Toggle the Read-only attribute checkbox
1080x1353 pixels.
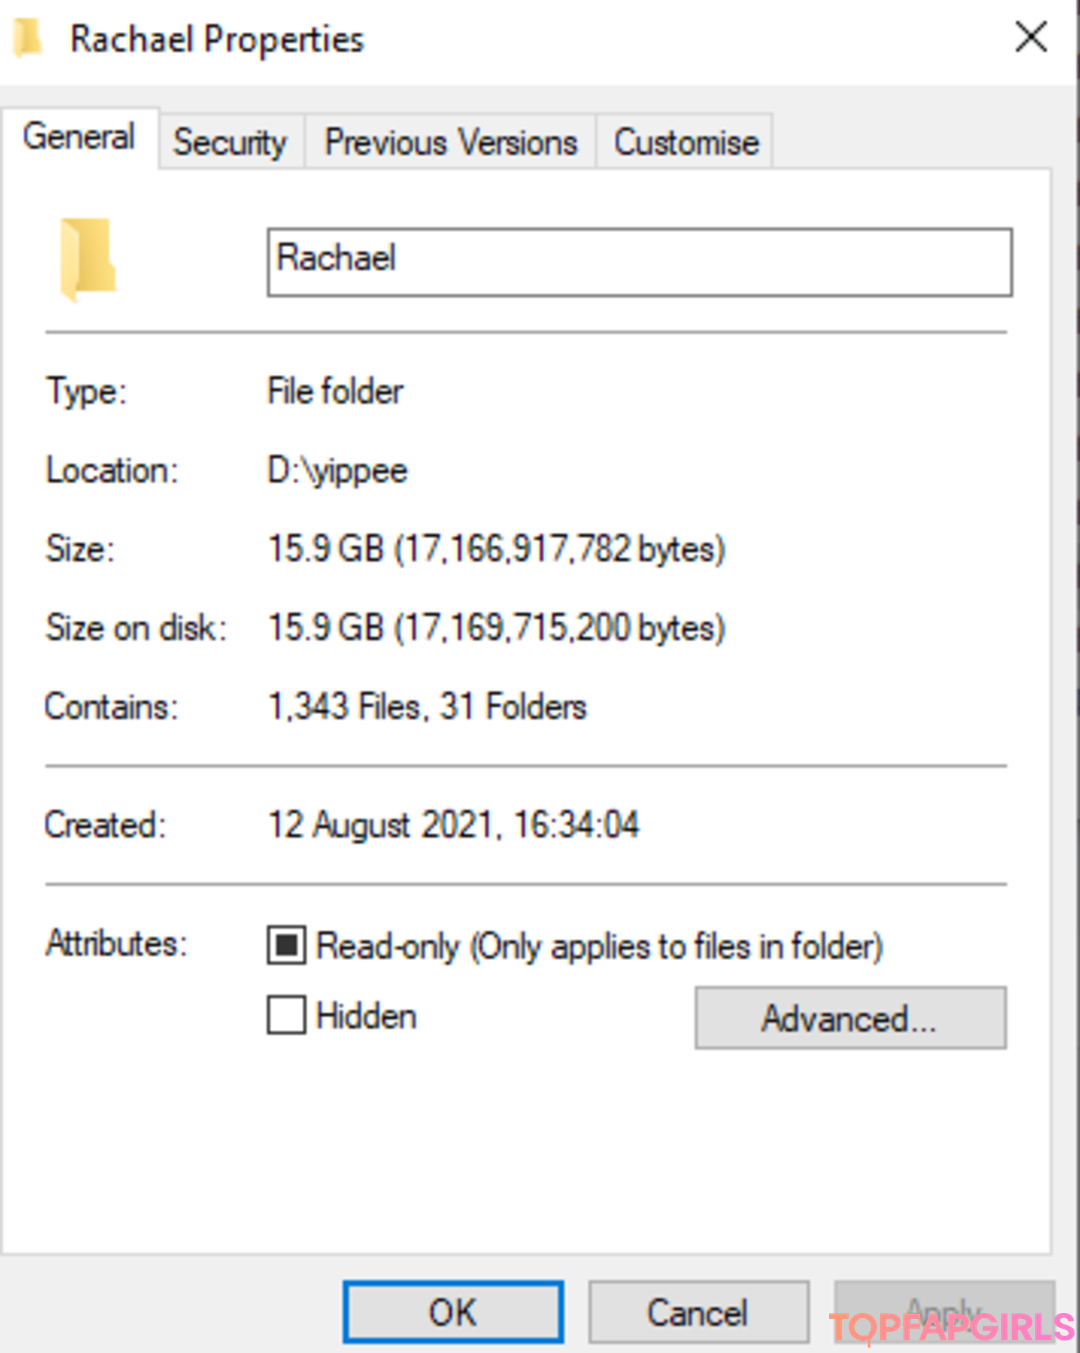pos(286,945)
